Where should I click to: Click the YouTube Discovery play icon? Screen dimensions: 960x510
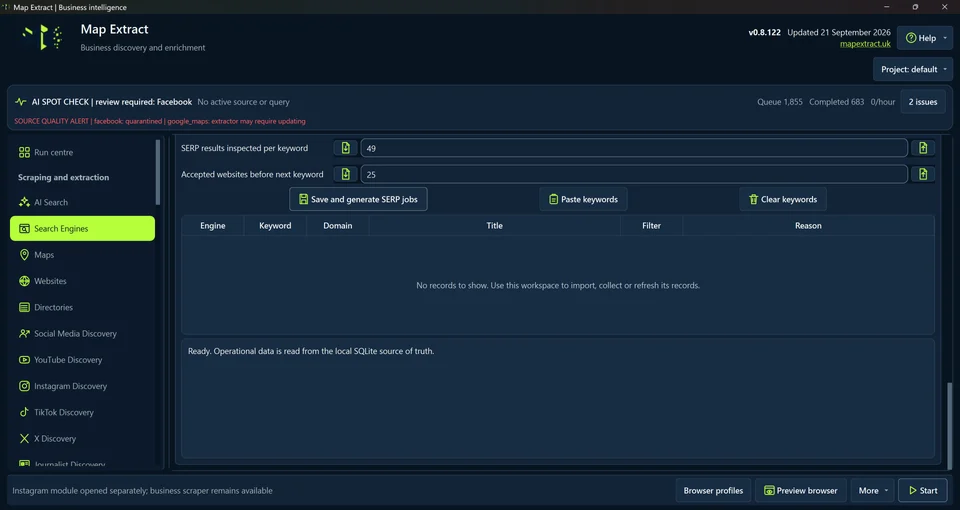click(24, 360)
